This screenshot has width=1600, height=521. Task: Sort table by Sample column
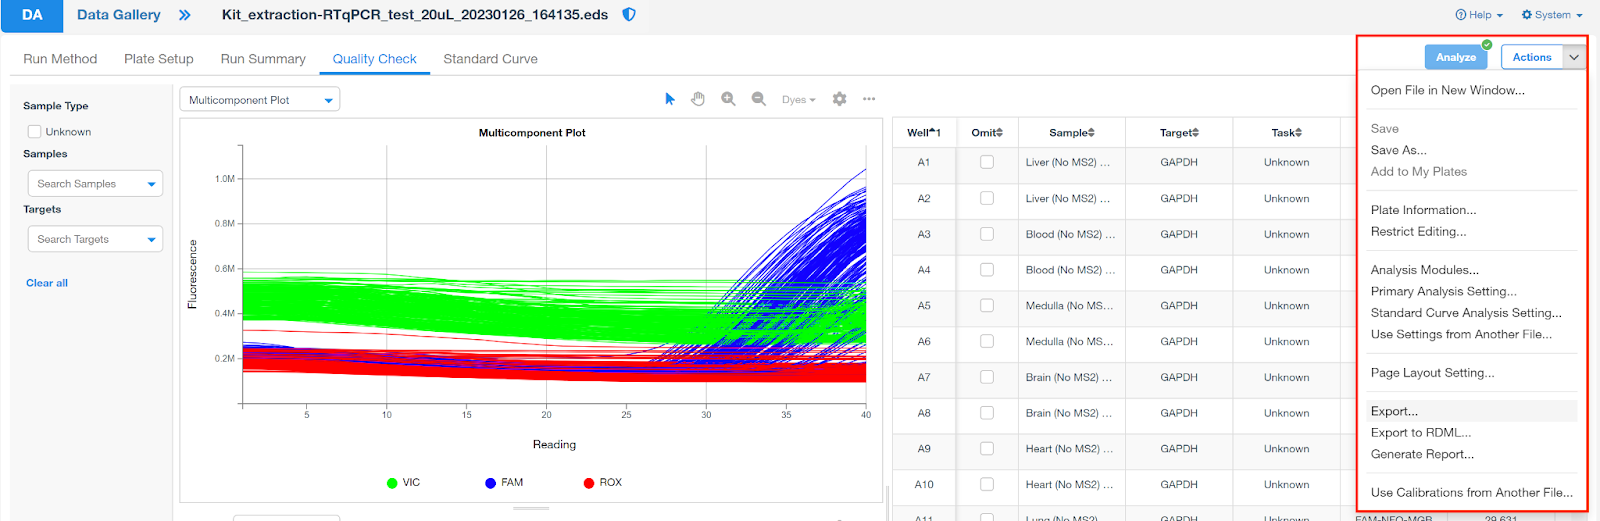[1072, 132]
